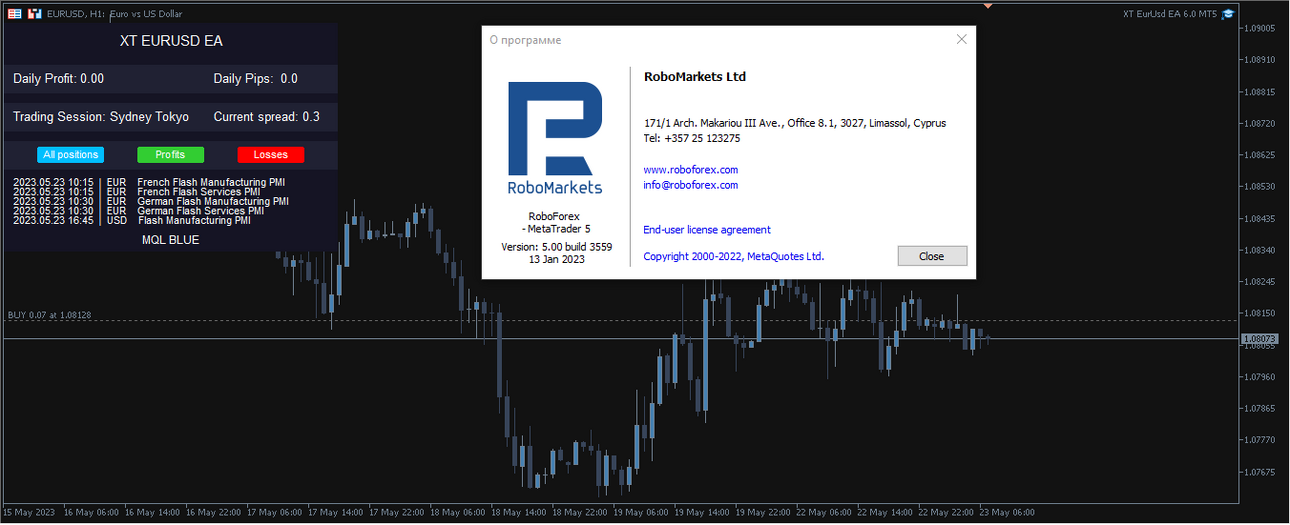Click the XT EURUSD EA panel title
Viewport: 1290px width, 525px height.
click(171, 41)
